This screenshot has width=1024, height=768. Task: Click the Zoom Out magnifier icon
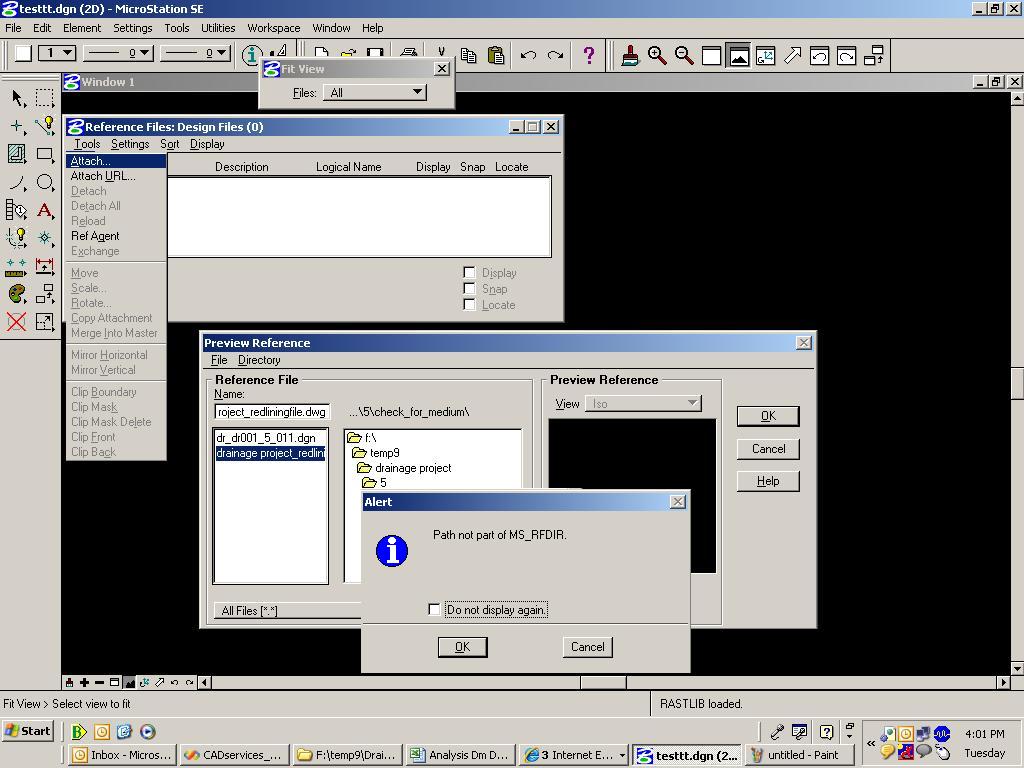(x=684, y=56)
